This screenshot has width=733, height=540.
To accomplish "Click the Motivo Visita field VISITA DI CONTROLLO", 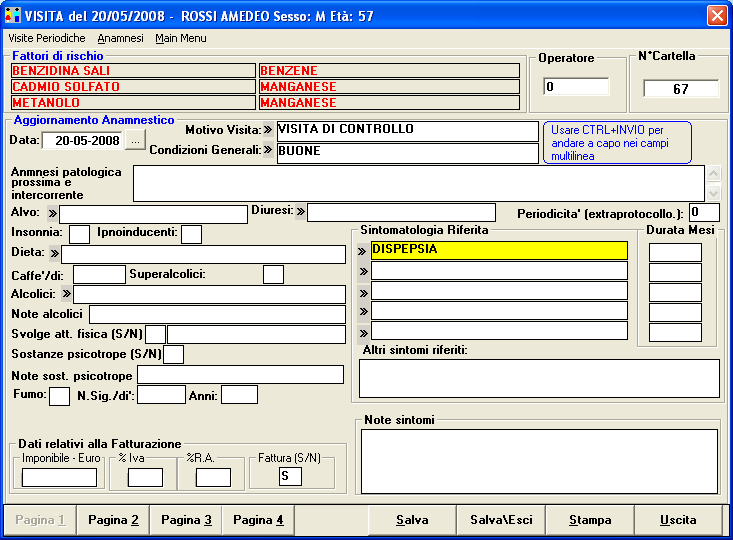I will coord(408,131).
